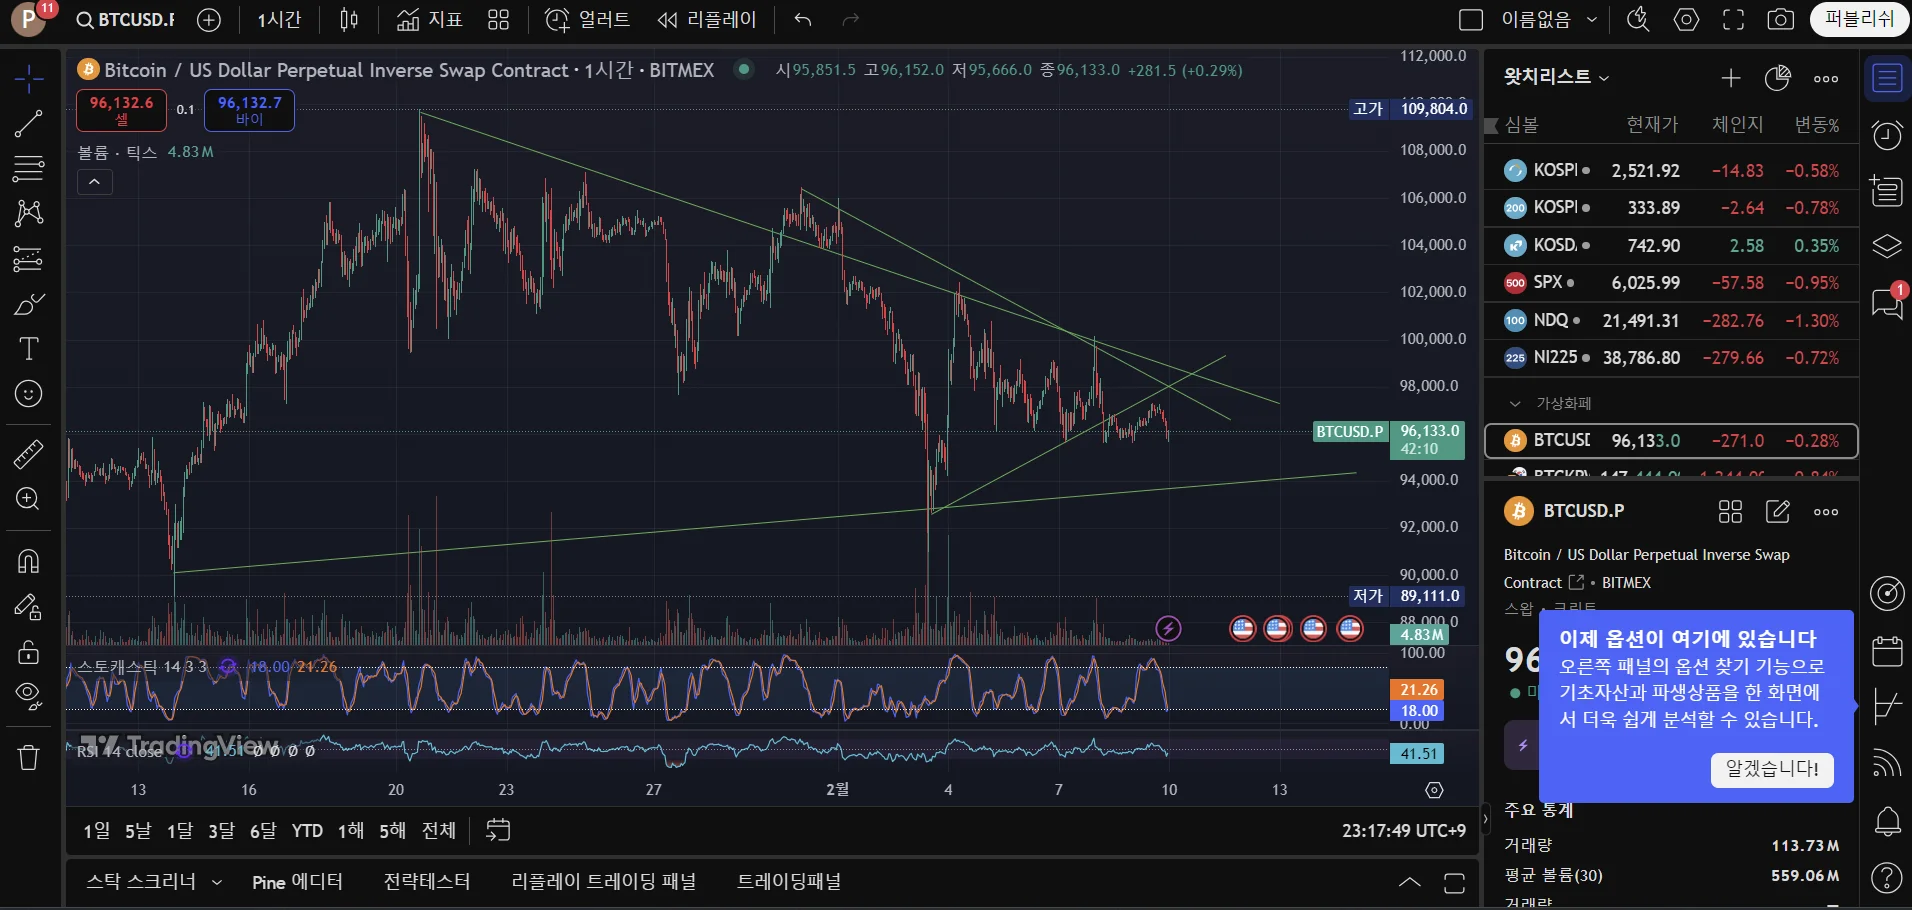Redo the chart action

(851, 20)
